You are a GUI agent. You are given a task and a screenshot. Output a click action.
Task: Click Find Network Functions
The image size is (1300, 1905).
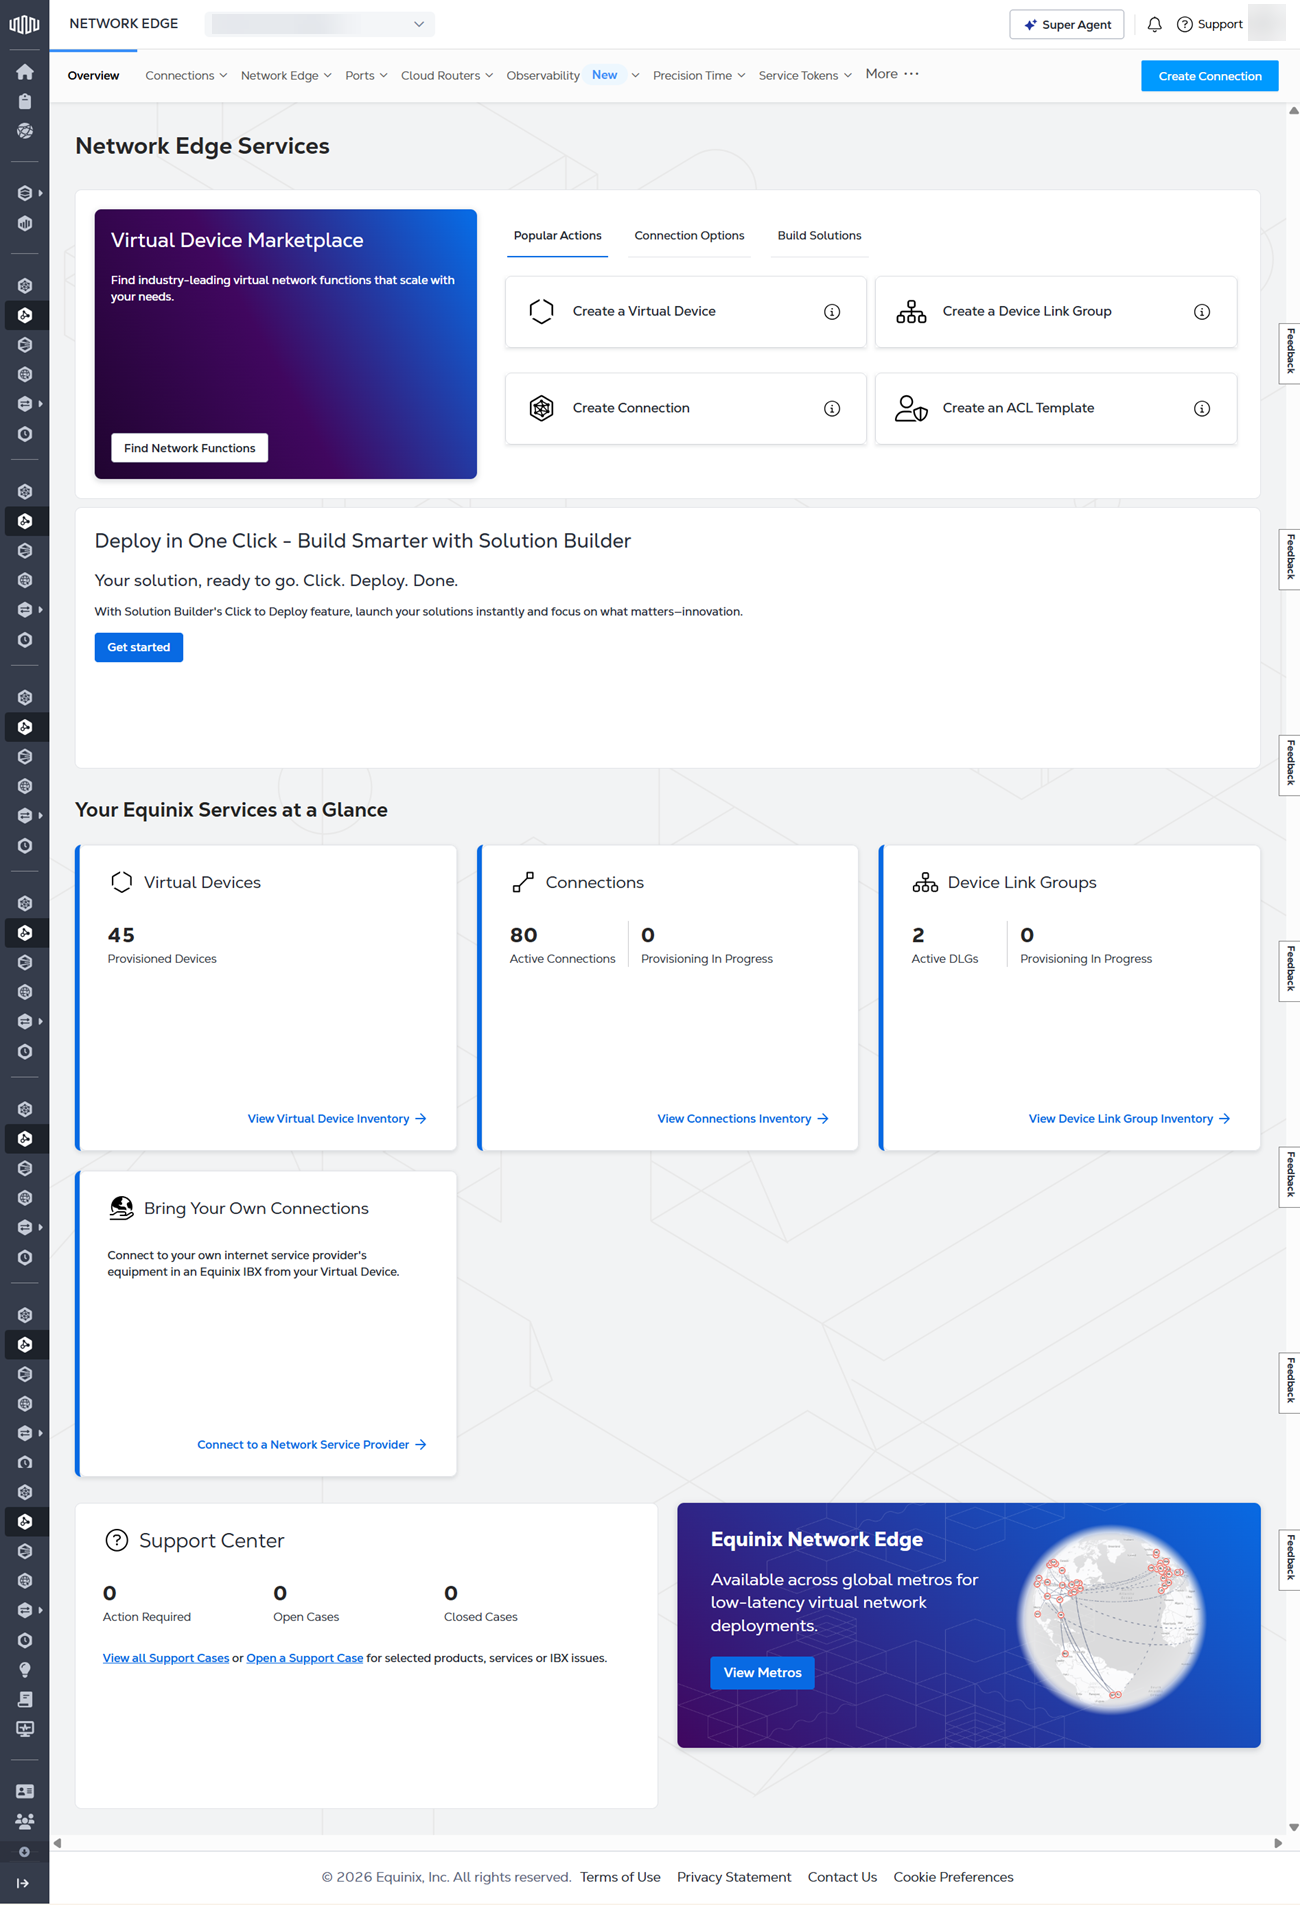pos(189,448)
